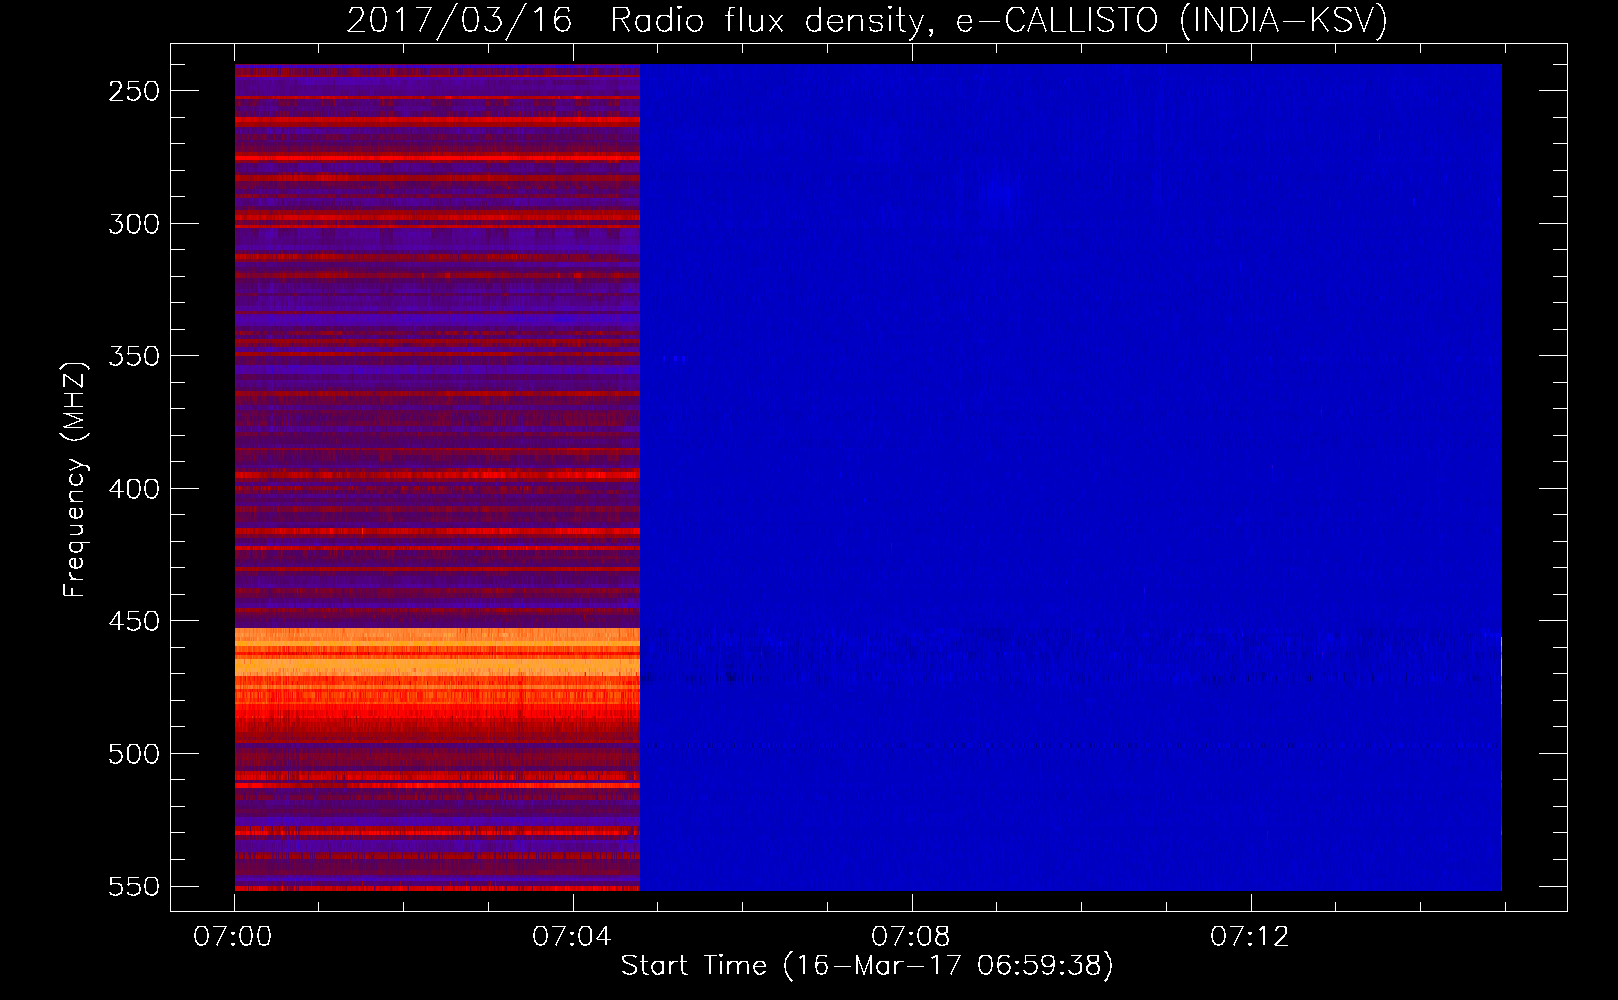Click the 550 frequency tick label

click(134, 887)
